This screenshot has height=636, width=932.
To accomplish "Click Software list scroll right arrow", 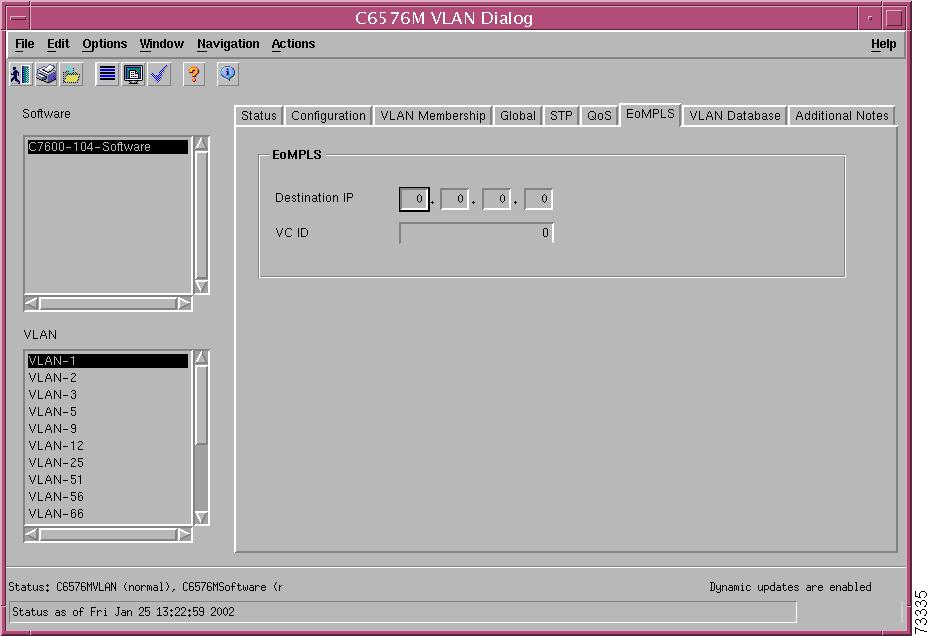I will [x=184, y=304].
